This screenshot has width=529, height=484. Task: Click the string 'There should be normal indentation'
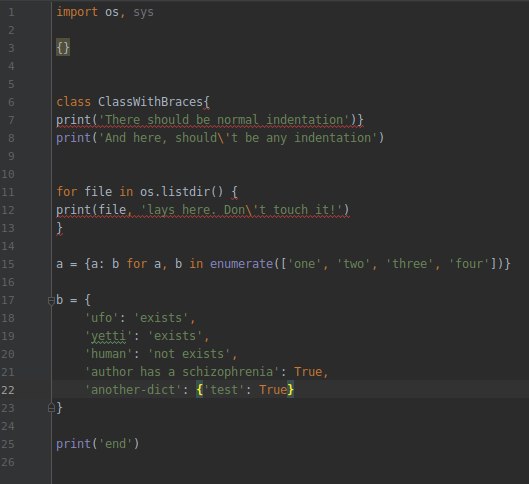click(x=224, y=120)
